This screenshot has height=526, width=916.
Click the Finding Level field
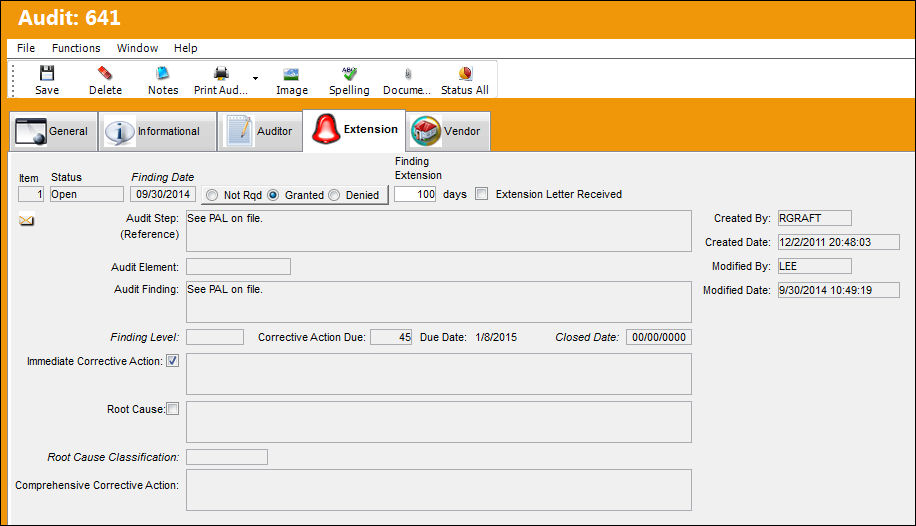[215, 337]
